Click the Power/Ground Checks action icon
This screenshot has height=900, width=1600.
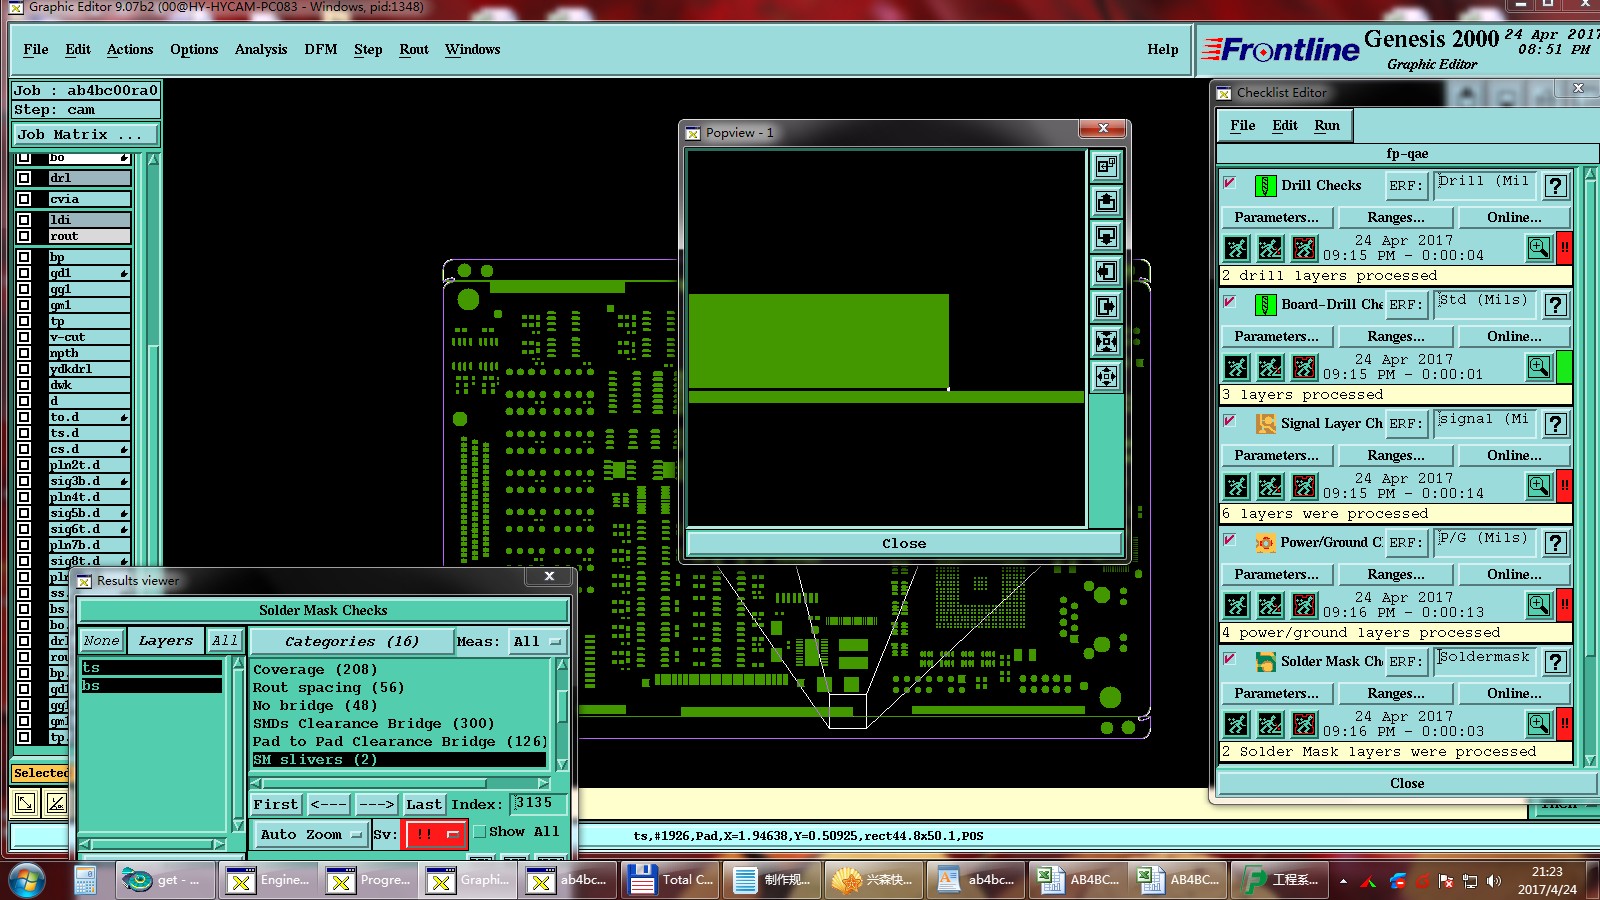pyautogui.click(x=1265, y=543)
